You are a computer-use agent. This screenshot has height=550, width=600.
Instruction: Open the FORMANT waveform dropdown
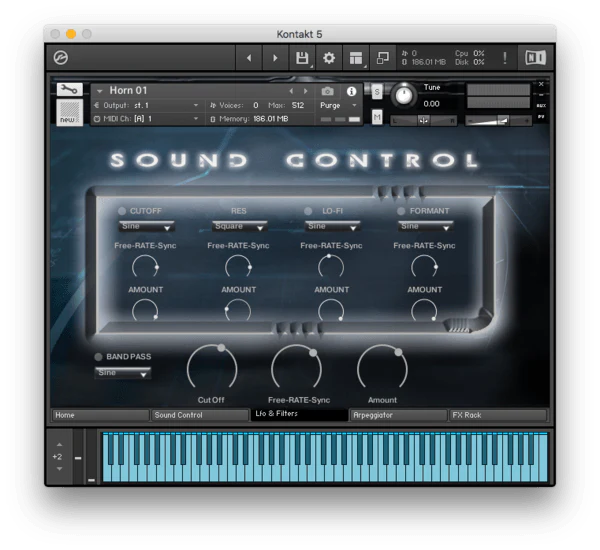(426, 227)
